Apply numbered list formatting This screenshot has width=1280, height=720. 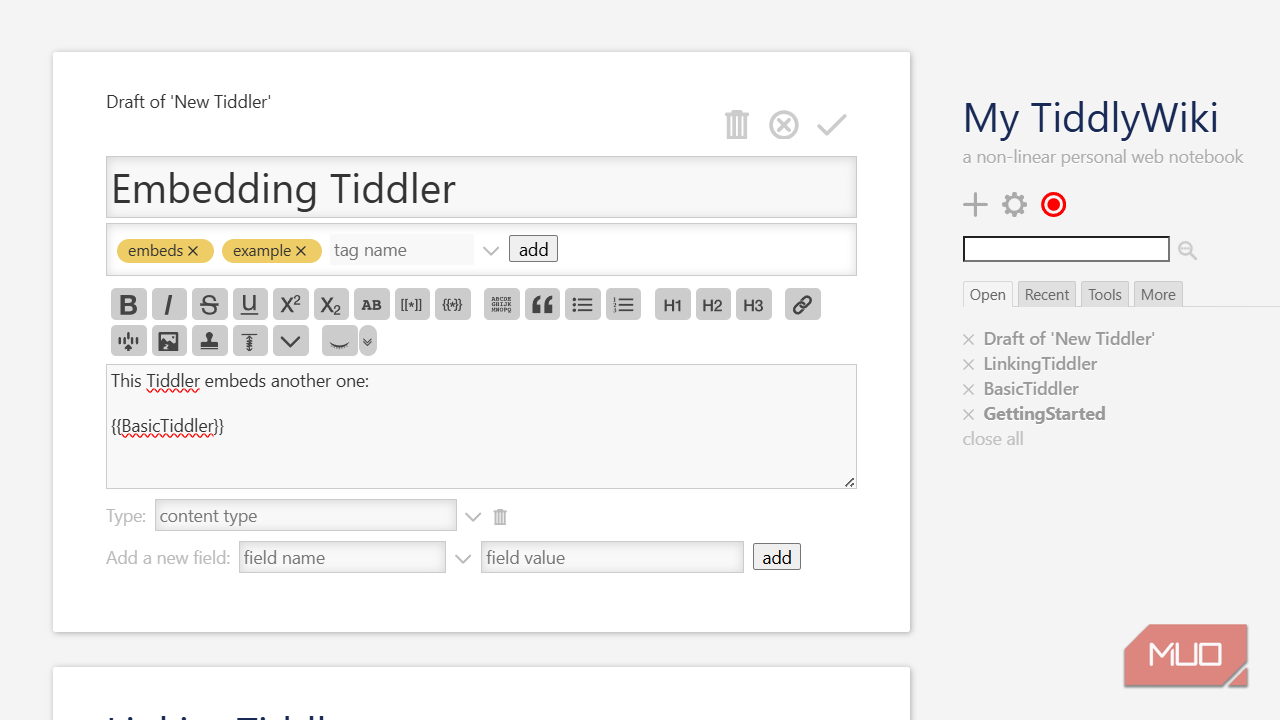623,305
